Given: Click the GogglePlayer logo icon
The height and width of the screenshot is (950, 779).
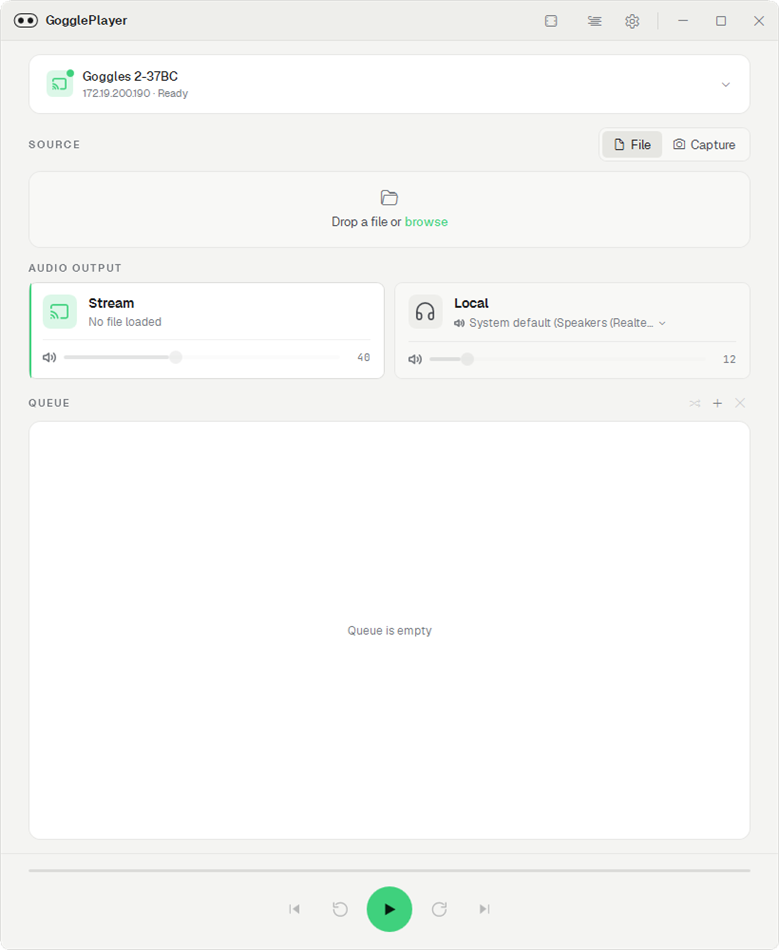Looking at the screenshot, I should click(26, 21).
